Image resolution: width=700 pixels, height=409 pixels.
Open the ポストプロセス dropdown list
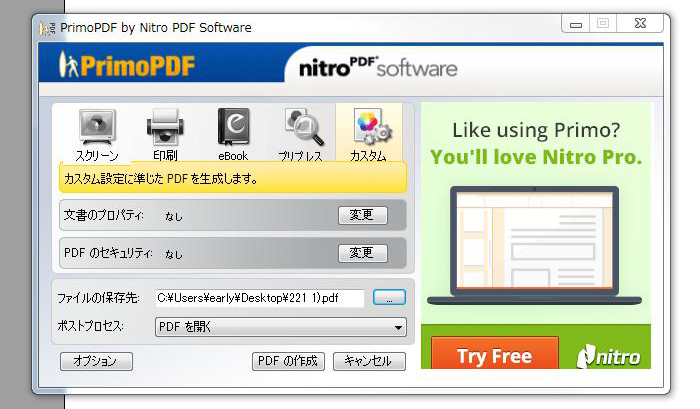pyautogui.click(x=280, y=326)
